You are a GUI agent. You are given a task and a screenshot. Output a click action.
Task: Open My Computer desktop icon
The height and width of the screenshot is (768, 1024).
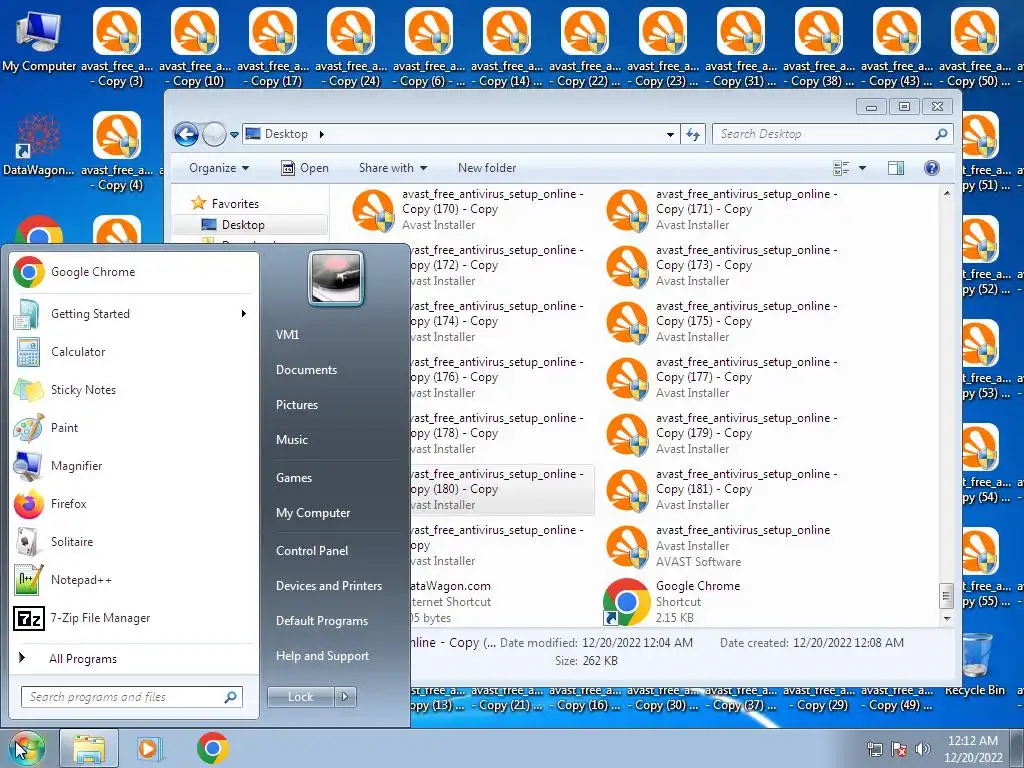pyautogui.click(x=39, y=40)
